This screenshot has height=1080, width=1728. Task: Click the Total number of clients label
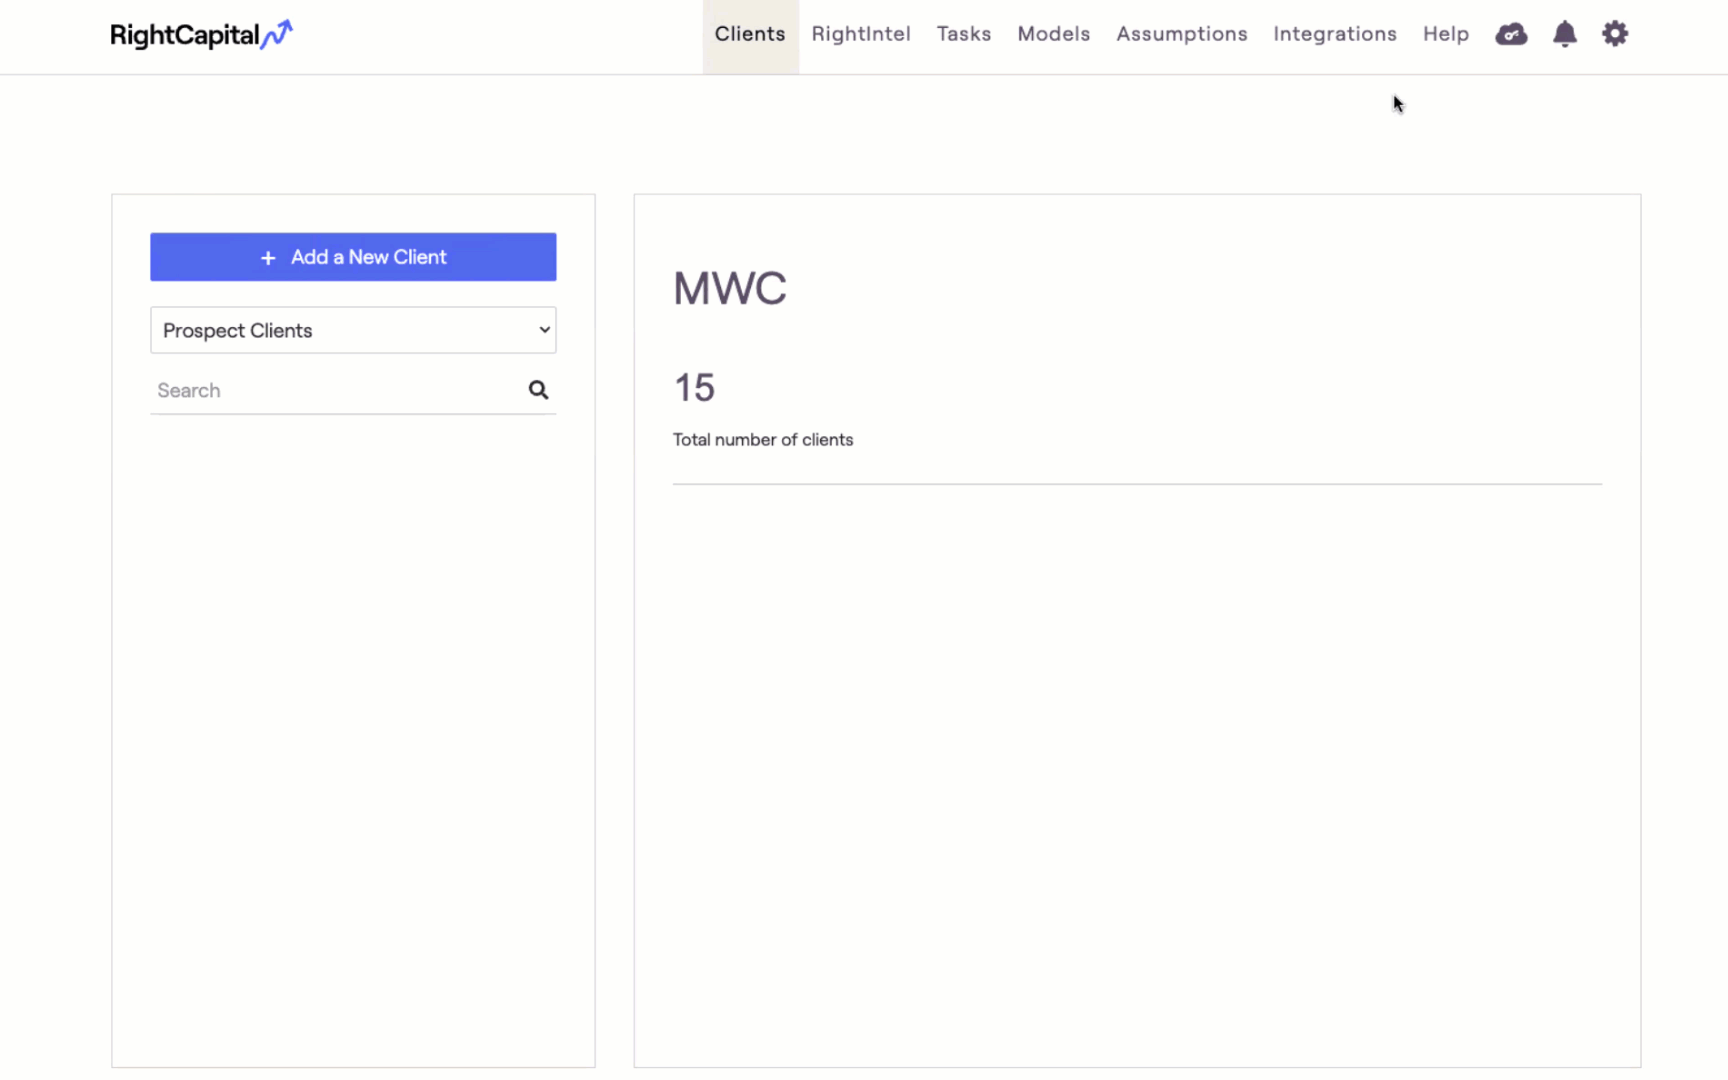[763, 440]
